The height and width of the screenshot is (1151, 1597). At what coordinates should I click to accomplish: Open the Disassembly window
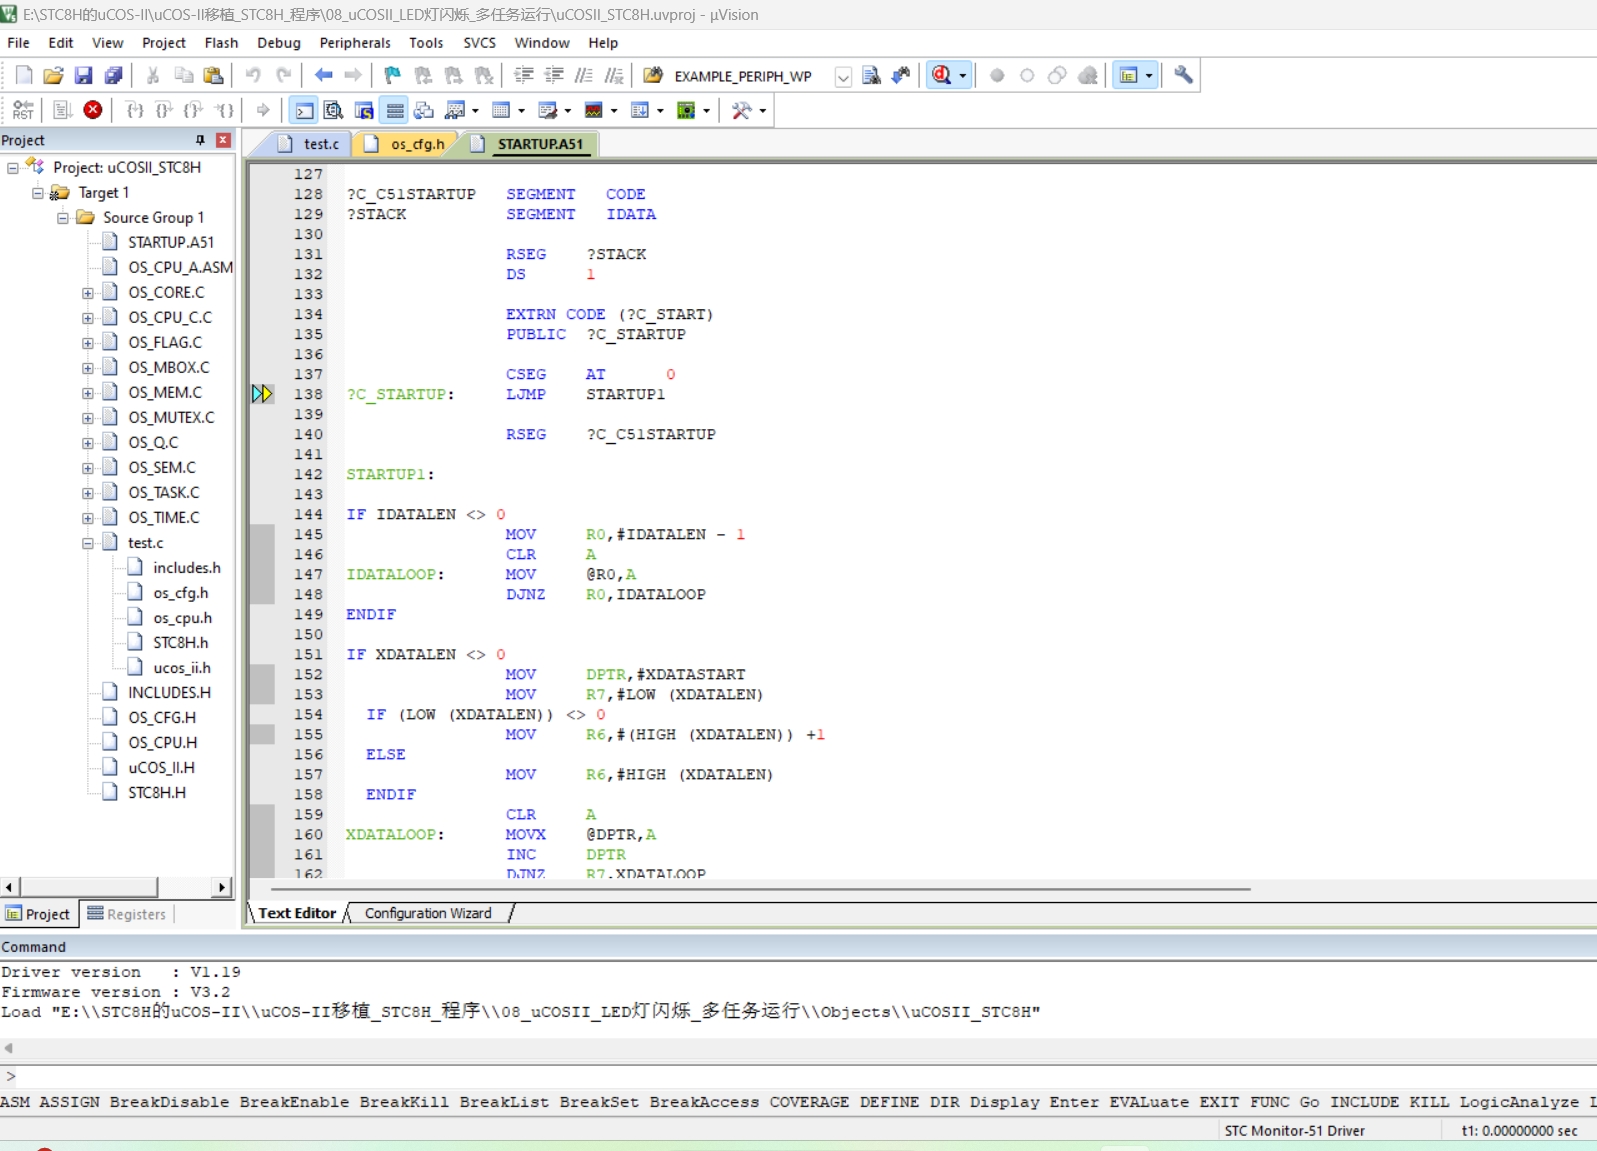pos(334,110)
